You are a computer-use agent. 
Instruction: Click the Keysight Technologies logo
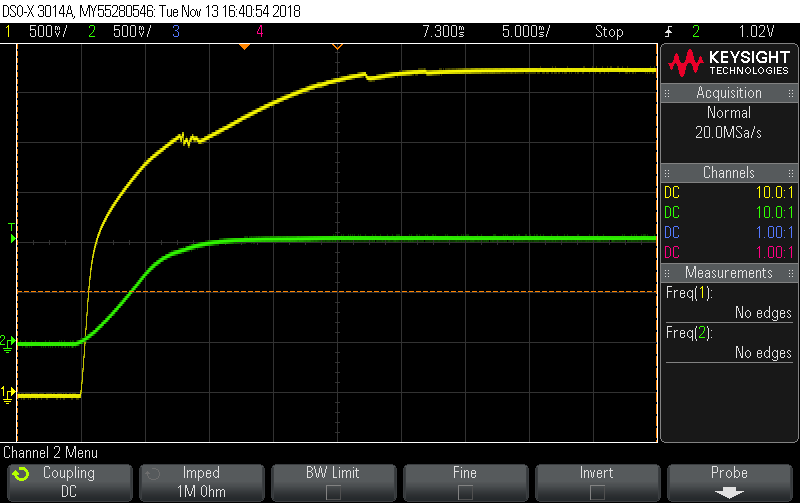point(729,63)
